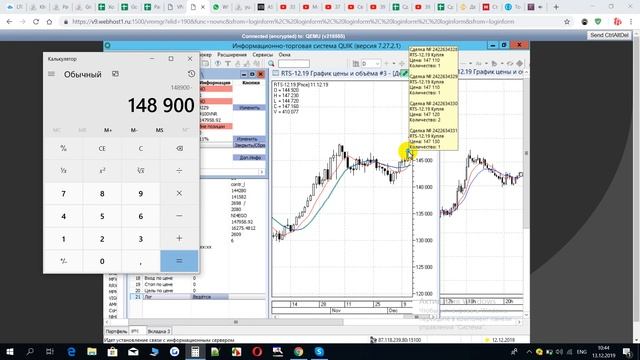Click the Calculator equals key

[179, 261]
